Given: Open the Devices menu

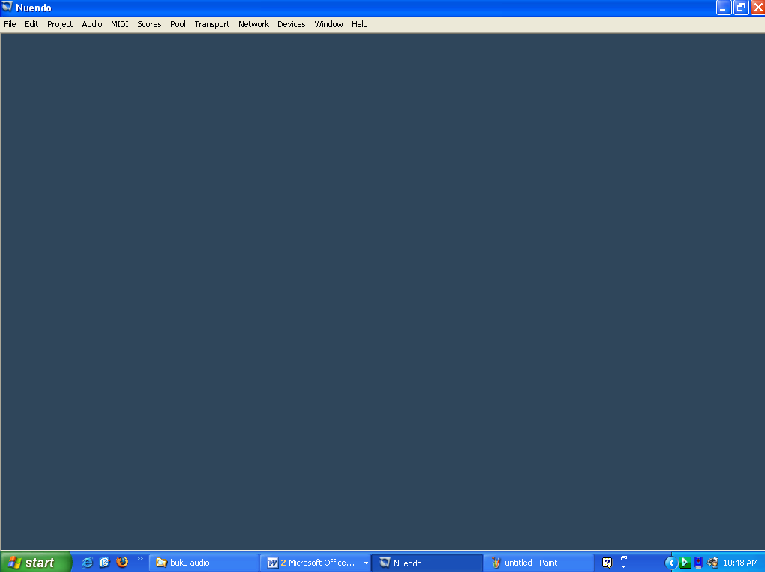Looking at the screenshot, I should tap(291, 24).
